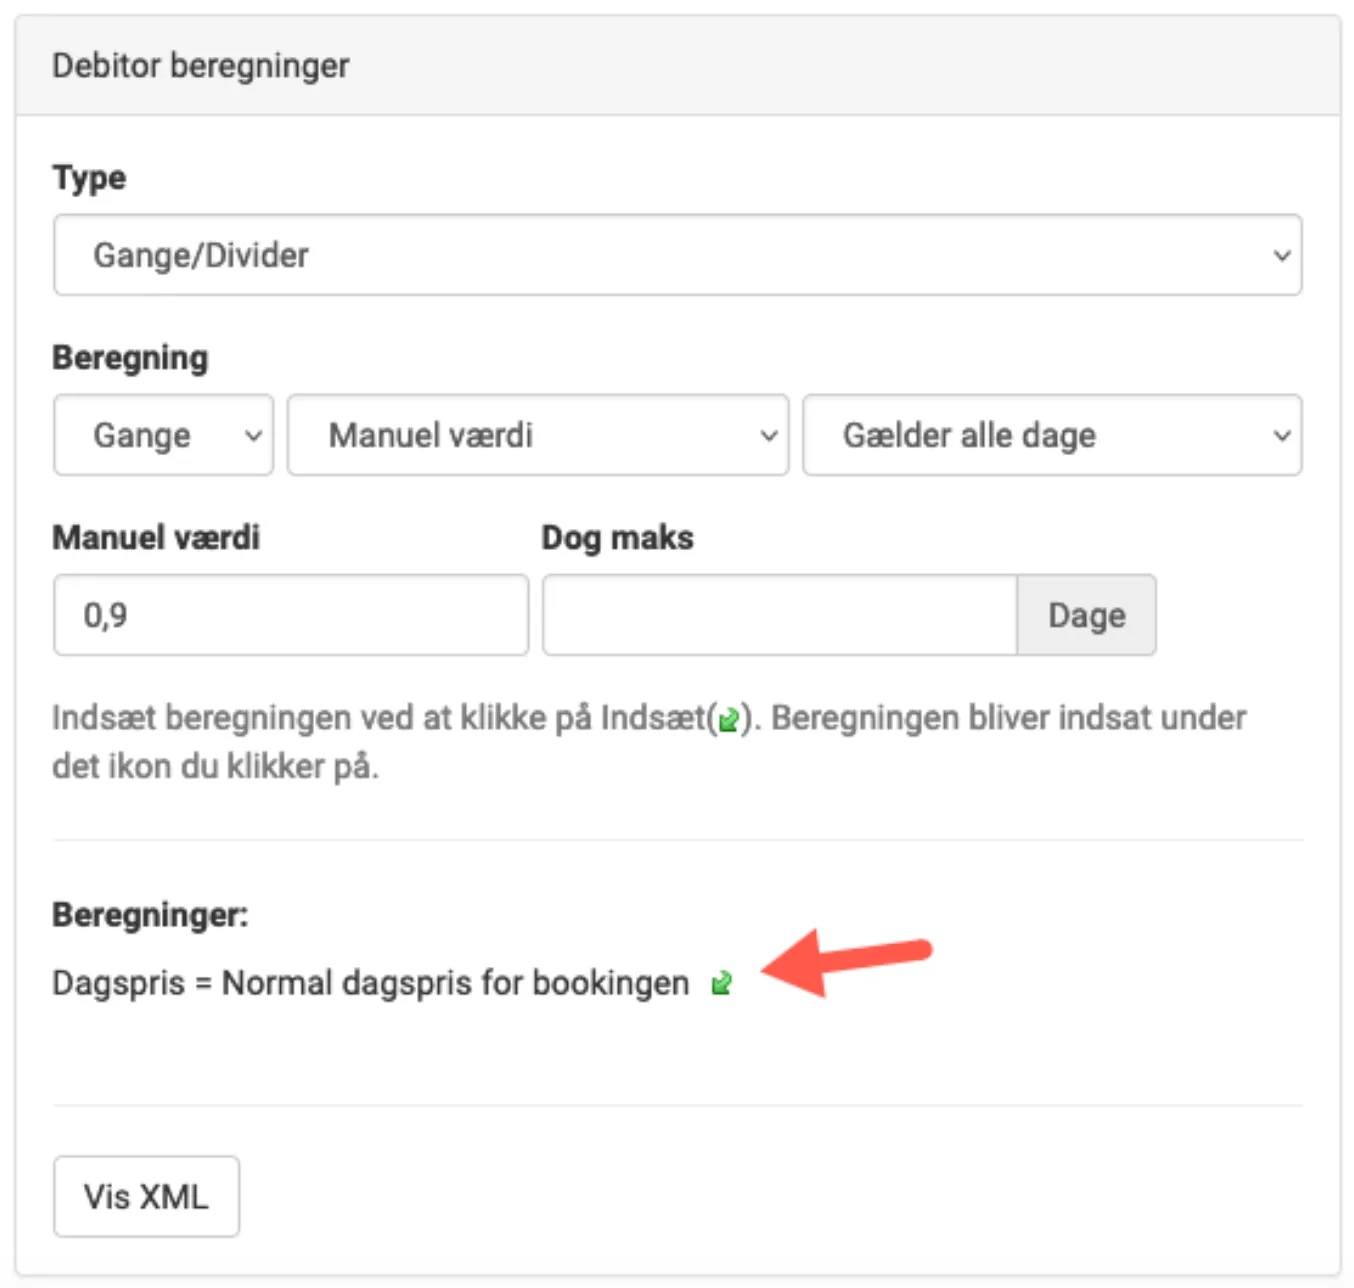This screenshot has width=1354, height=1288.
Task: Click the Type field label
Action: coord(89,178)
